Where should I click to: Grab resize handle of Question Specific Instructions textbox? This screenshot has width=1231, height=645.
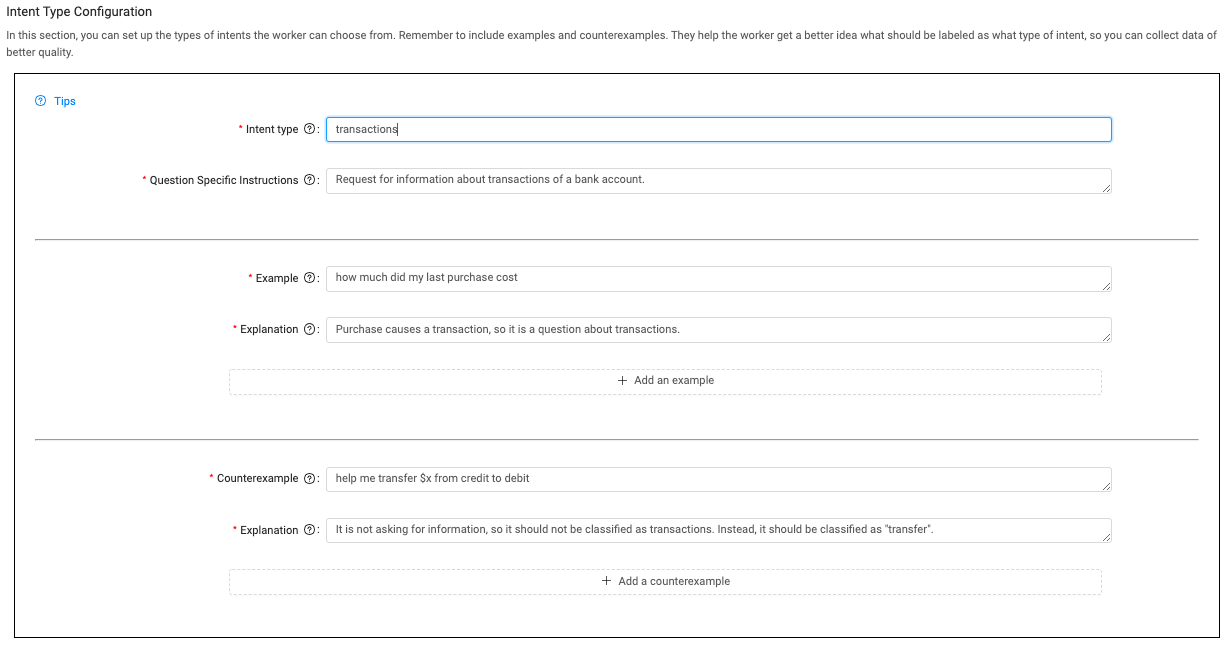click(x=1106, y=188)
